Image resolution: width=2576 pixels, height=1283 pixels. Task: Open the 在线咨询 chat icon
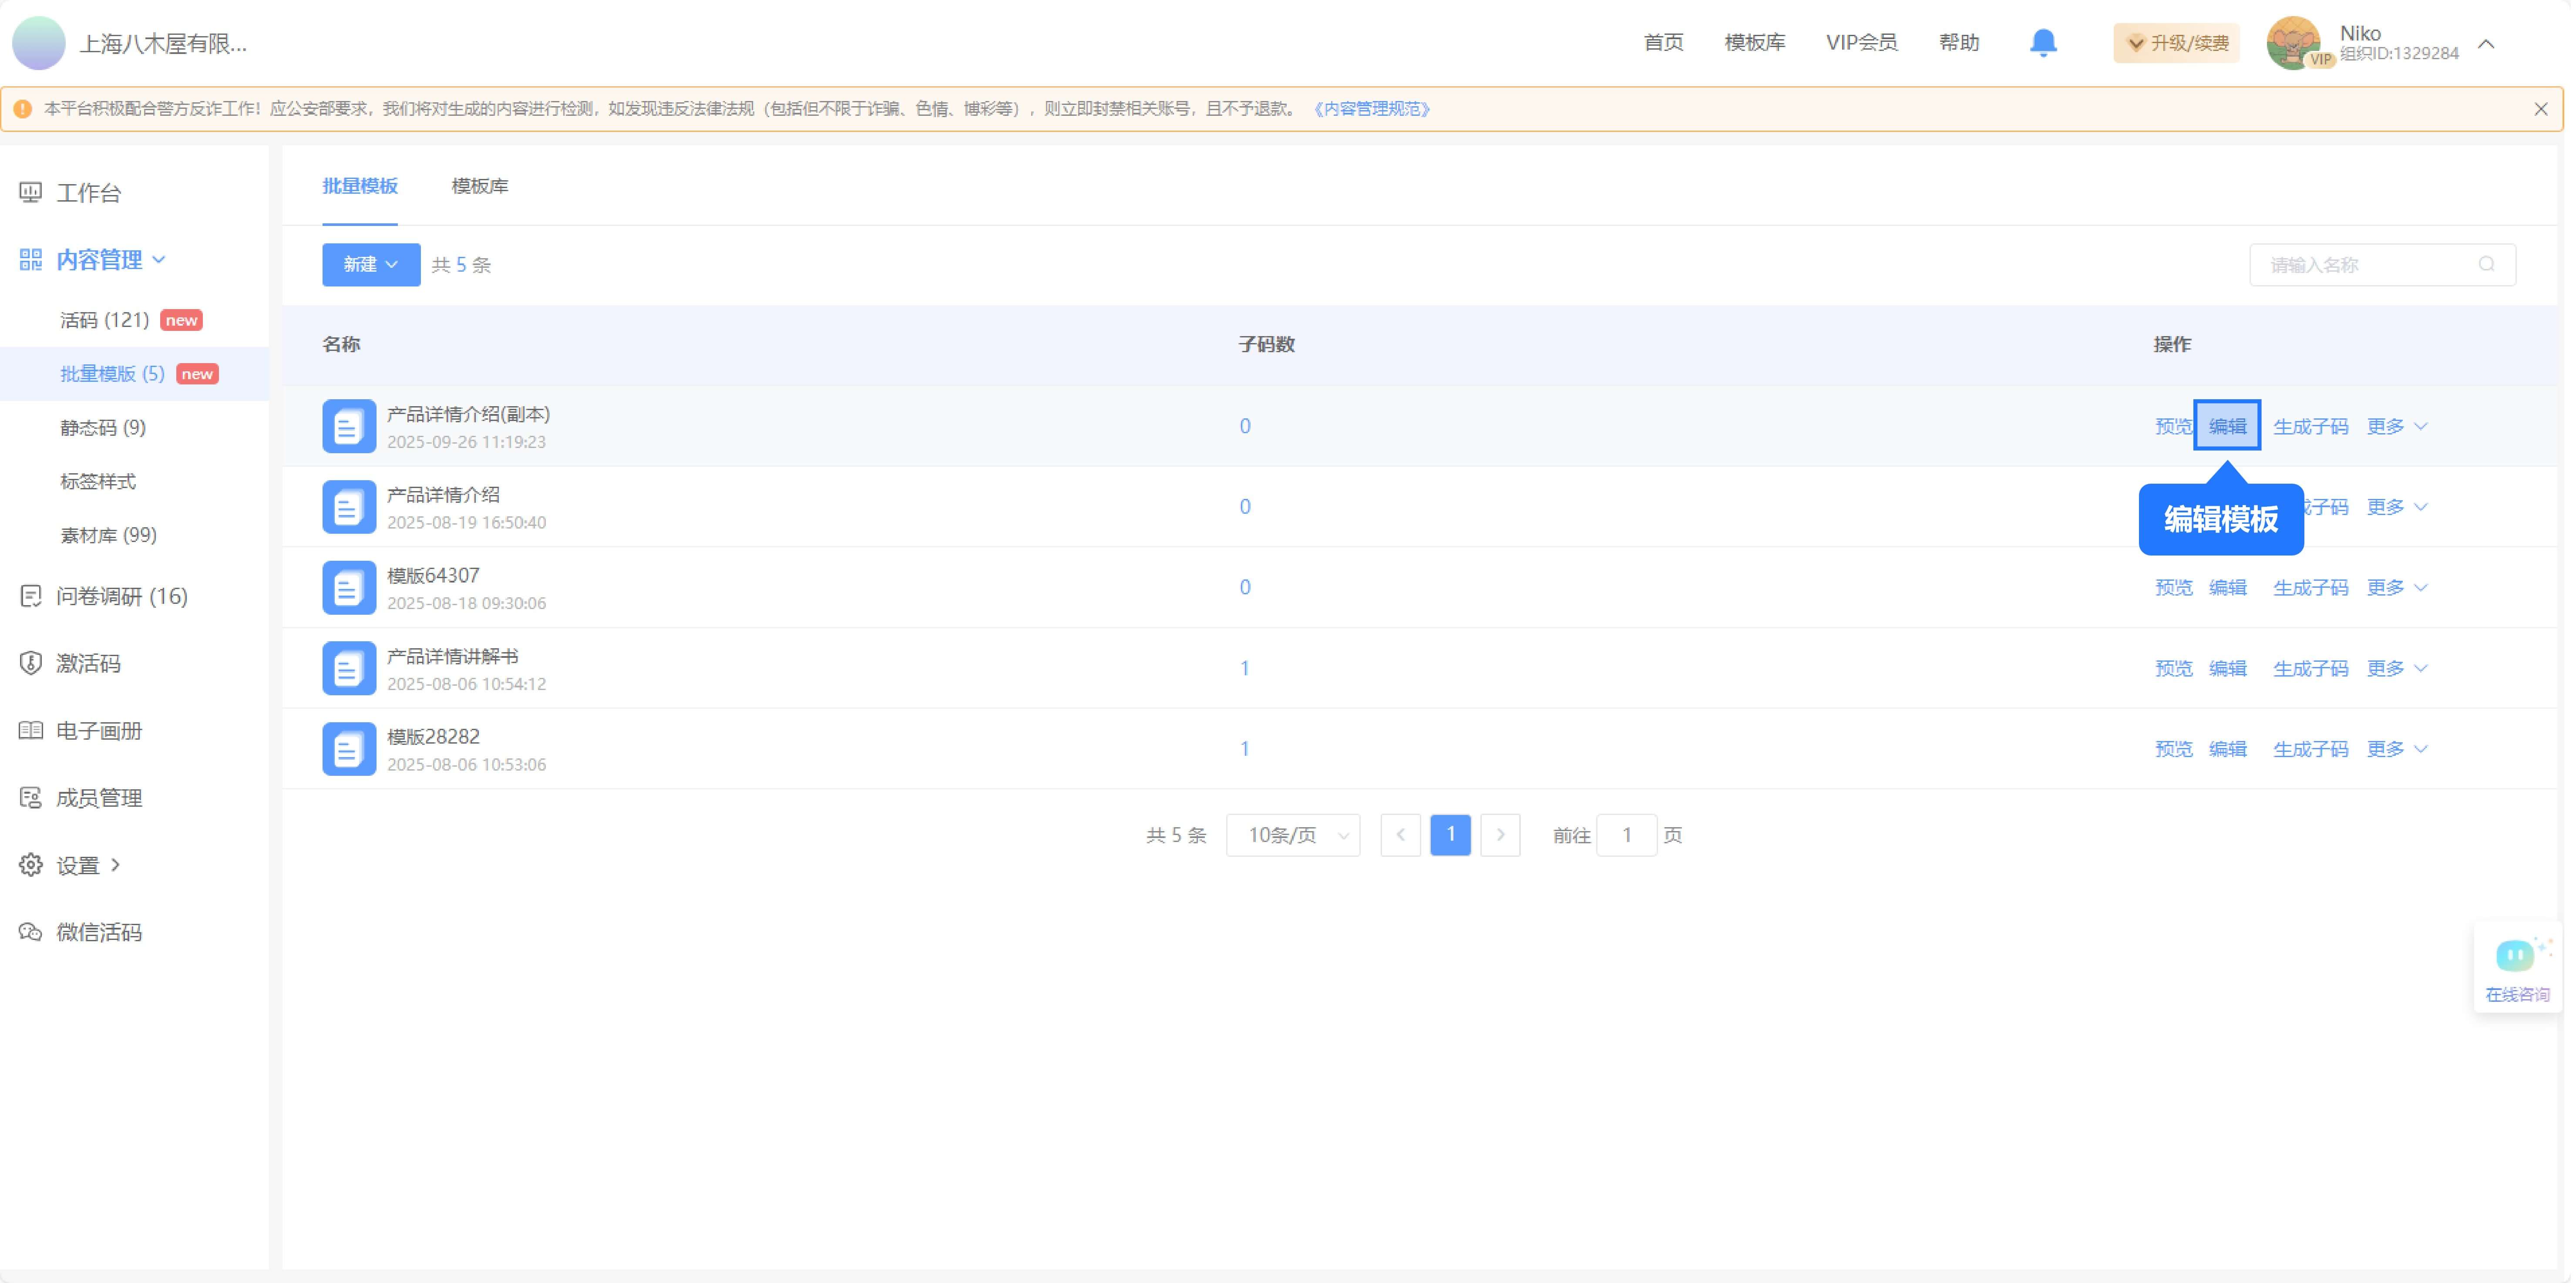2516,955
